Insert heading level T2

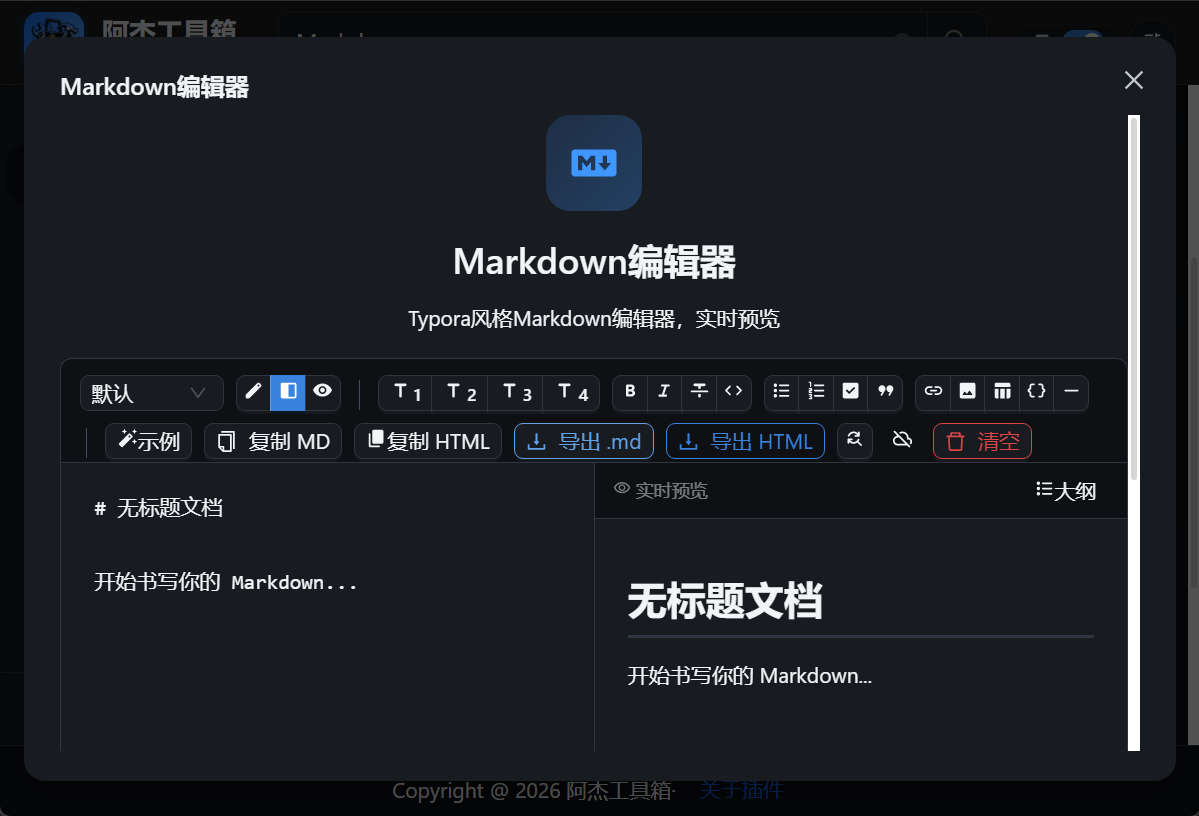coord(460,393)
